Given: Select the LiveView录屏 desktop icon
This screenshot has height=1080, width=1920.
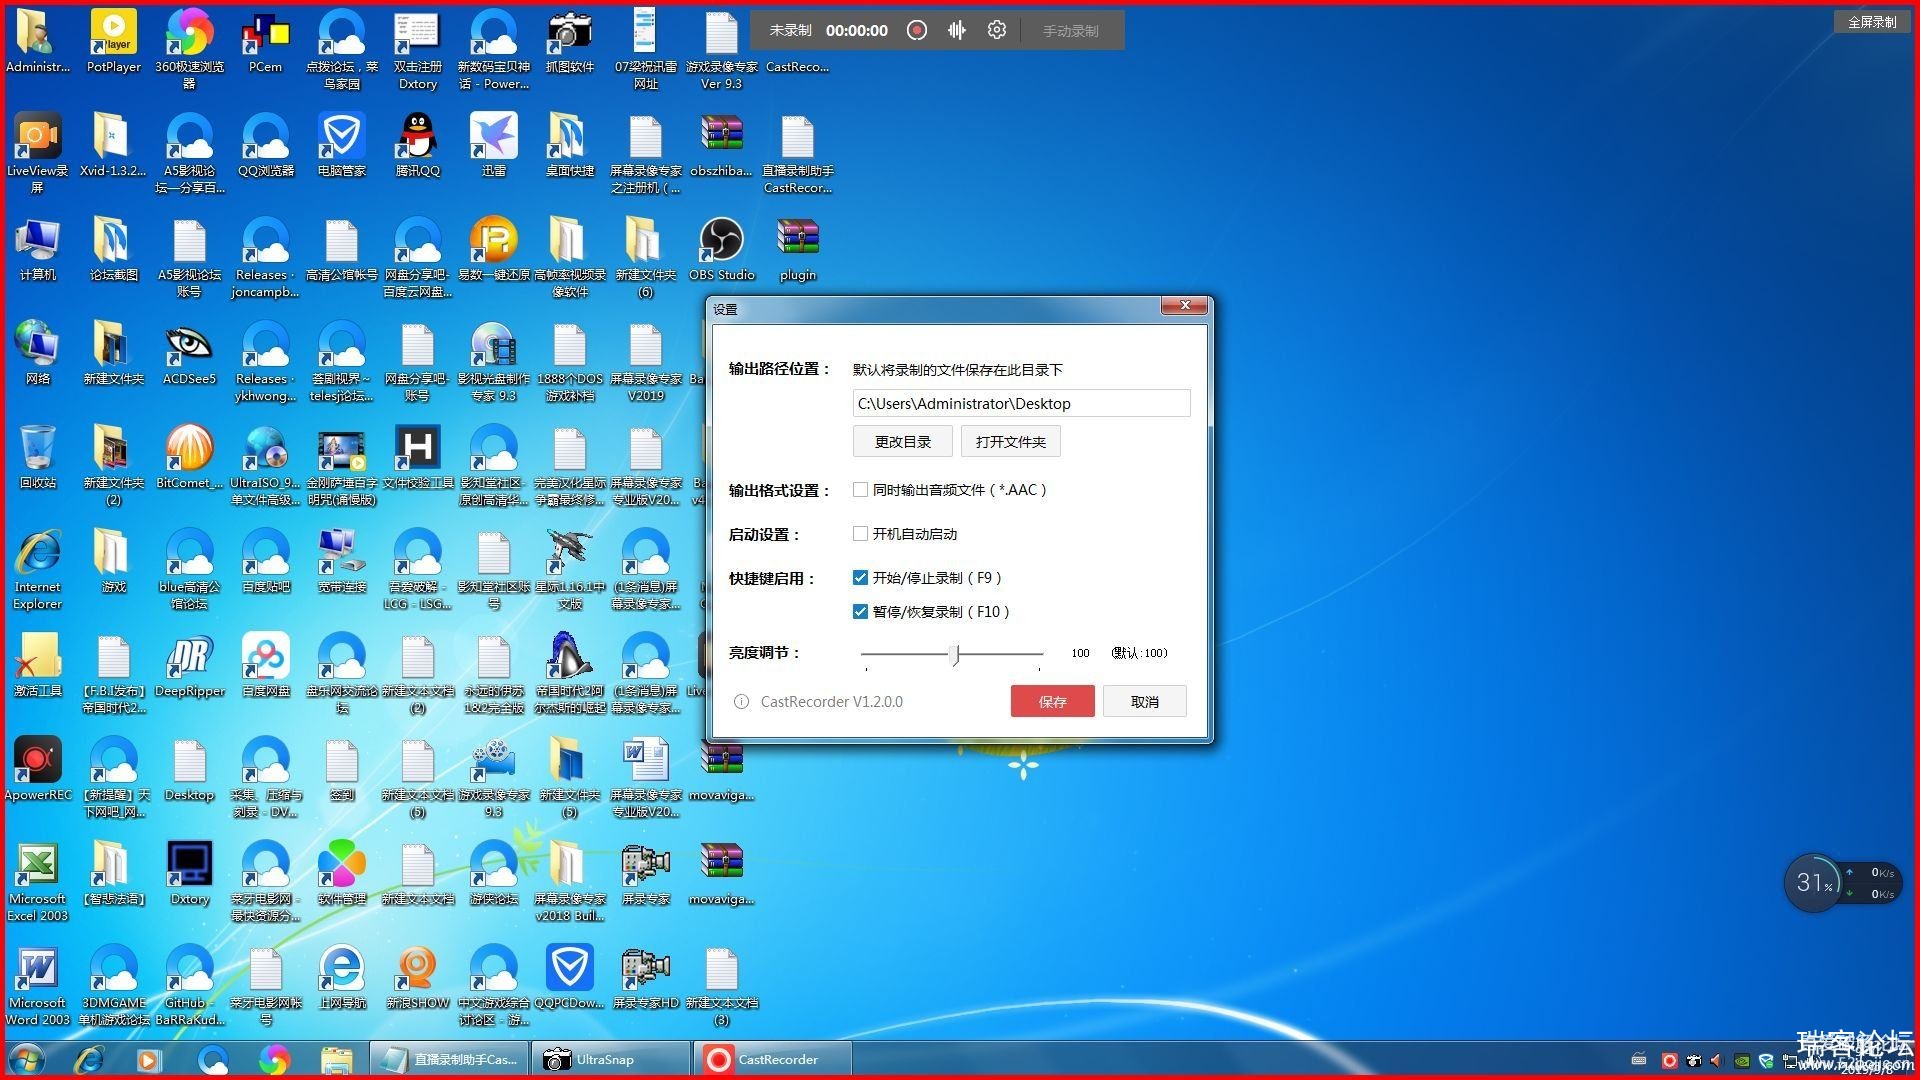Looking at the screenshot, I should click(x=38, y=152).
